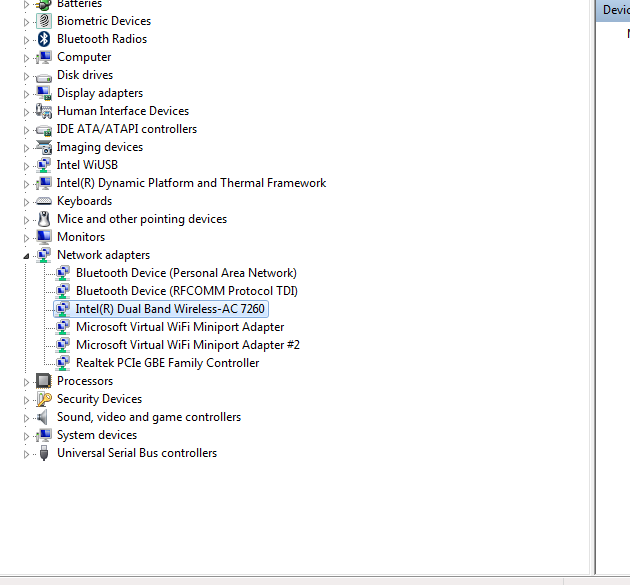The width and height of the screenshot is (630, 585).
Task: Select the Security Devices label
Action: tap(99, 399)
